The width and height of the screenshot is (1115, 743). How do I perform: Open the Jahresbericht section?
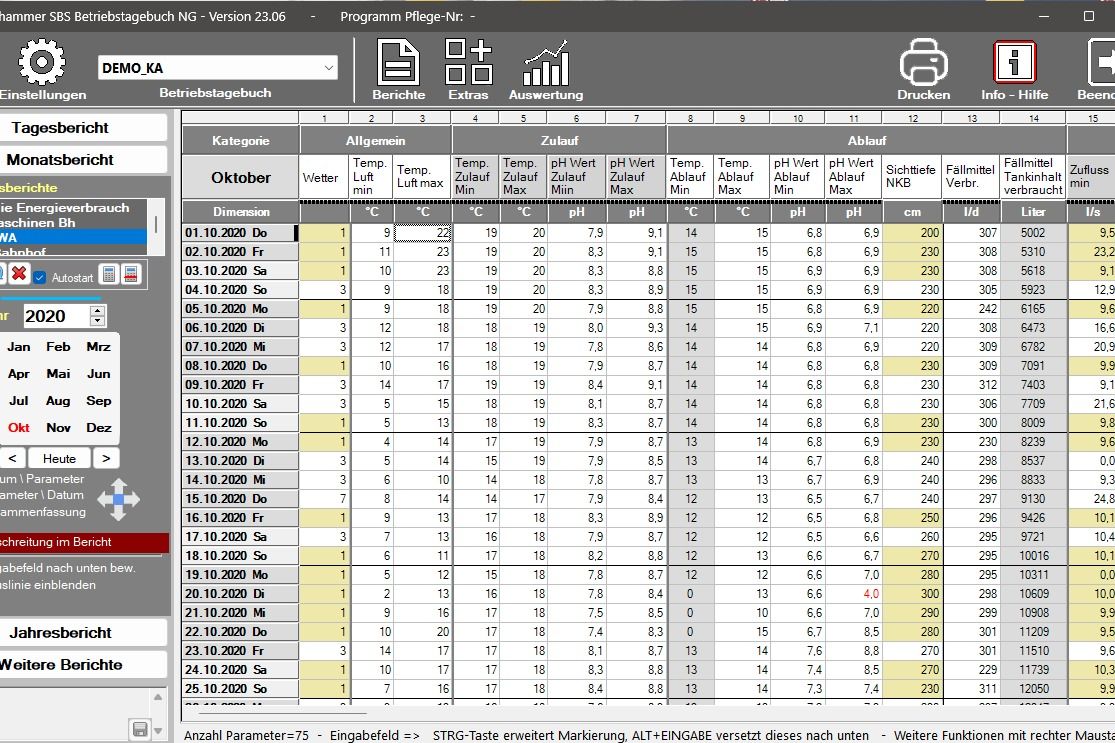60,633
